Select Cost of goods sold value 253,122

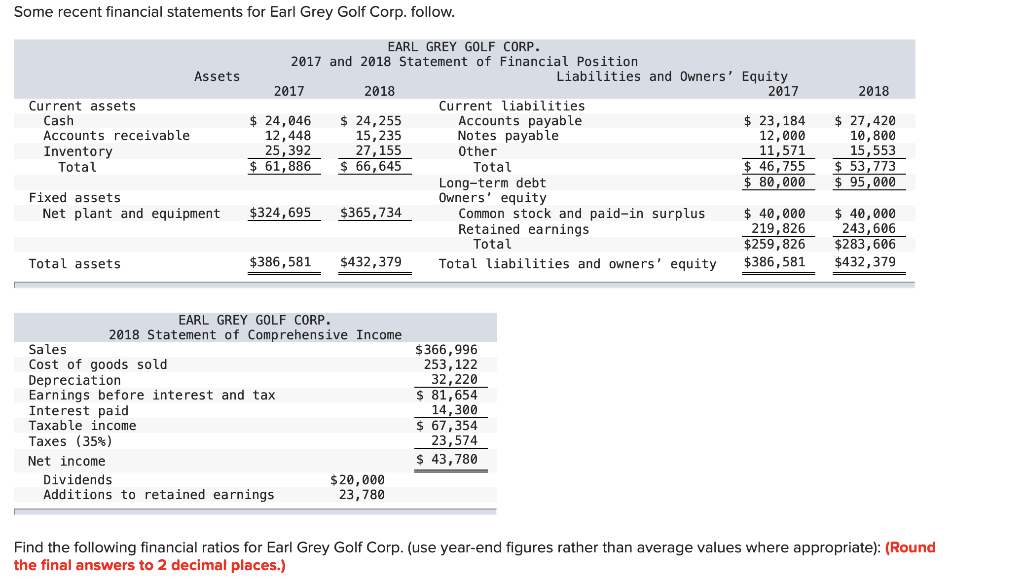[451, 365]
